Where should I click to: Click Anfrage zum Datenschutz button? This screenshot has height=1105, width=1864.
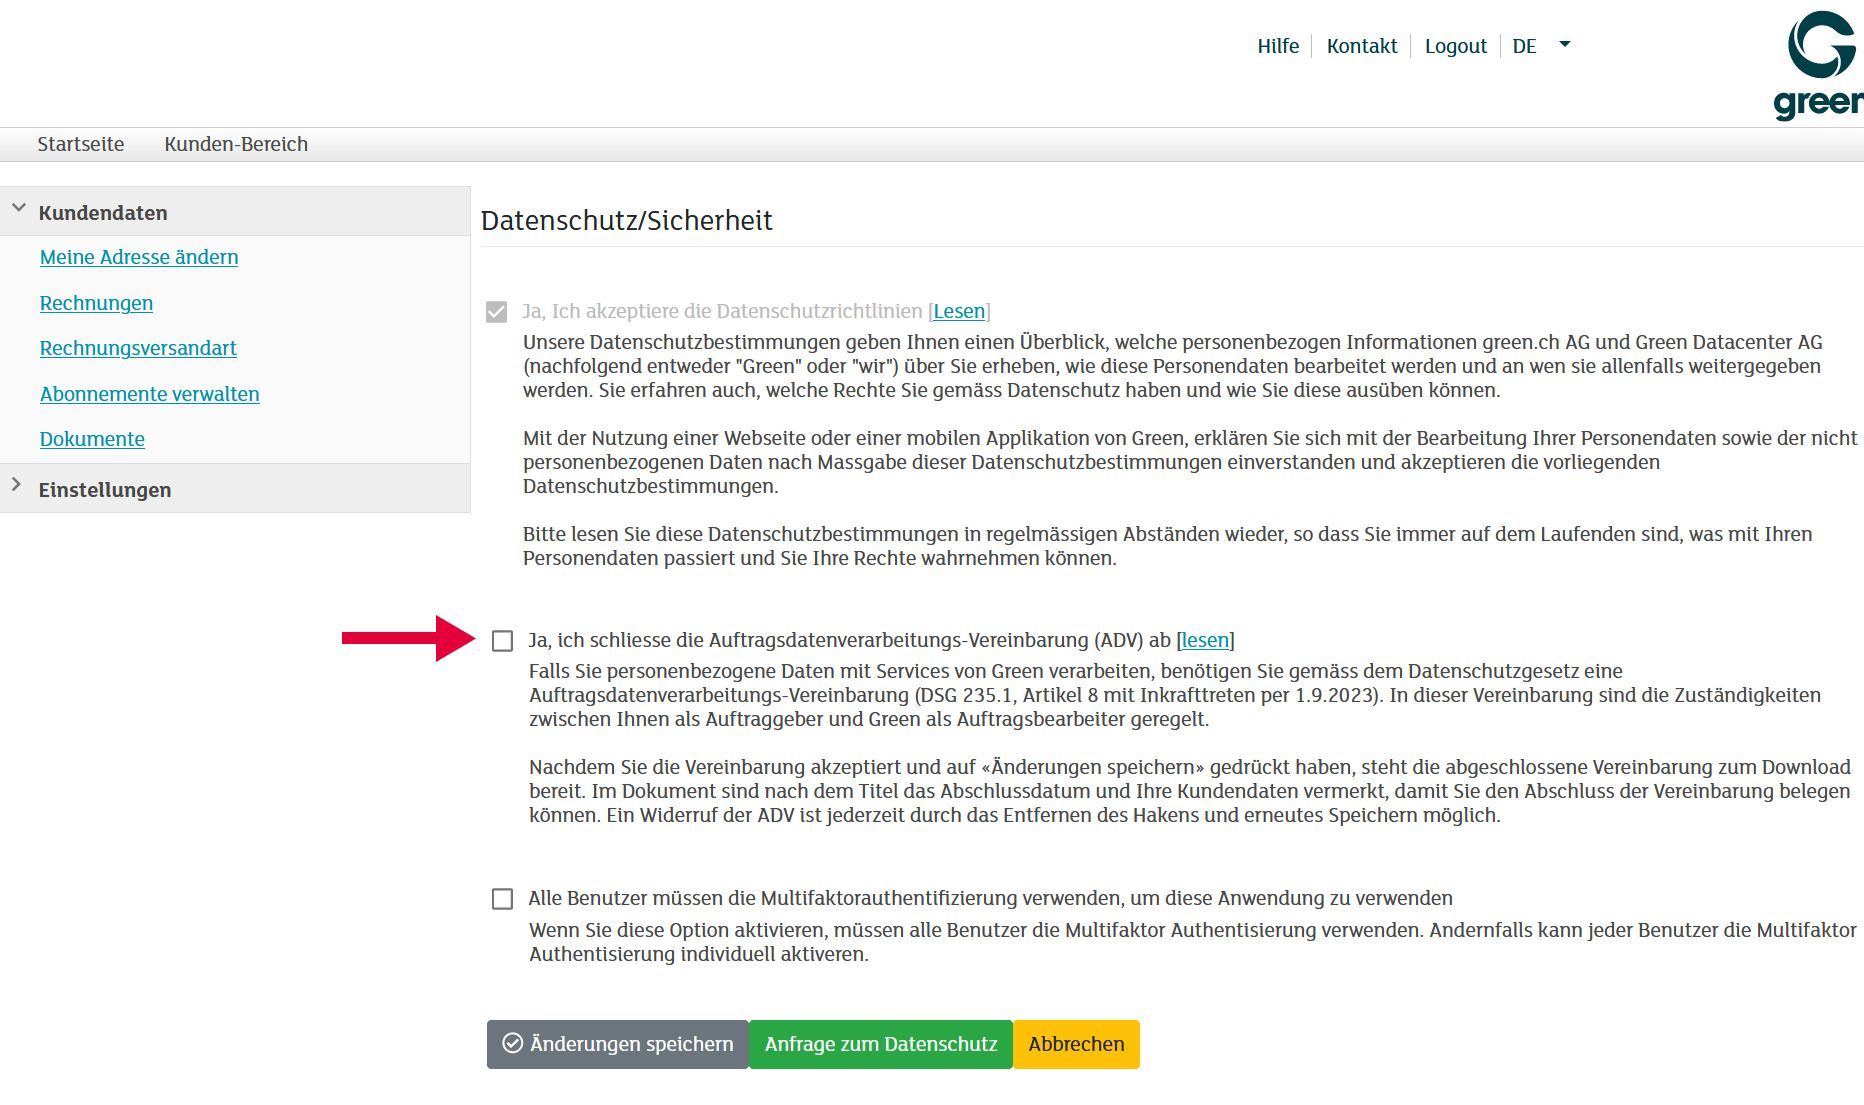pyautogui.click(x=880, y=1044)
